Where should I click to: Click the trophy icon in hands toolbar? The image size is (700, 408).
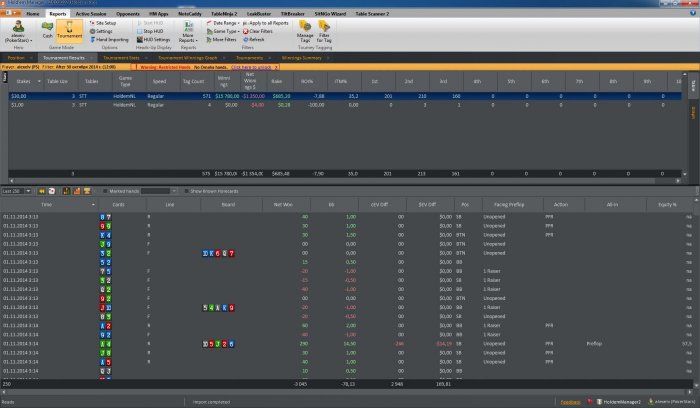click(x=87, y=191)
